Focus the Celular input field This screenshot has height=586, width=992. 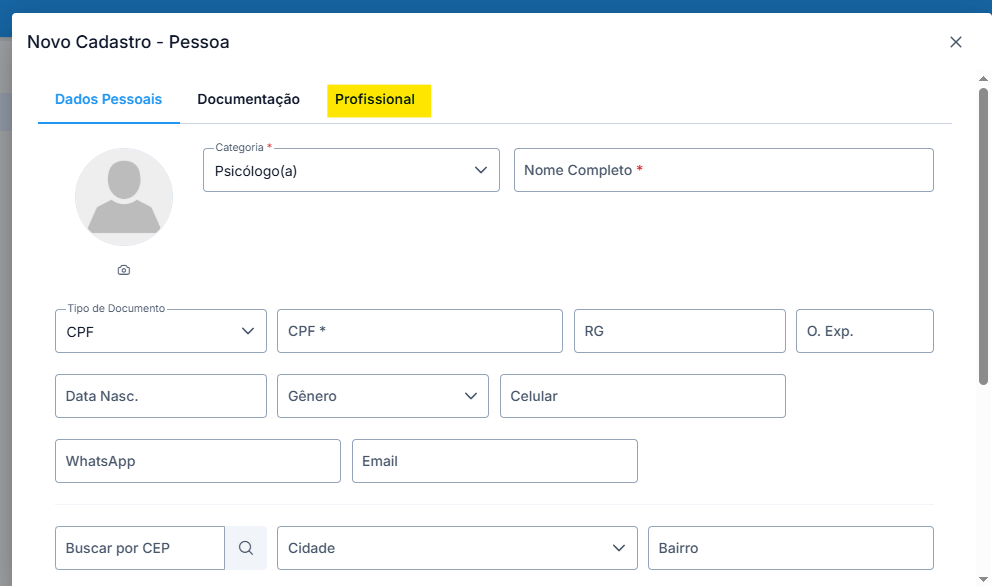tap(642, 396)
